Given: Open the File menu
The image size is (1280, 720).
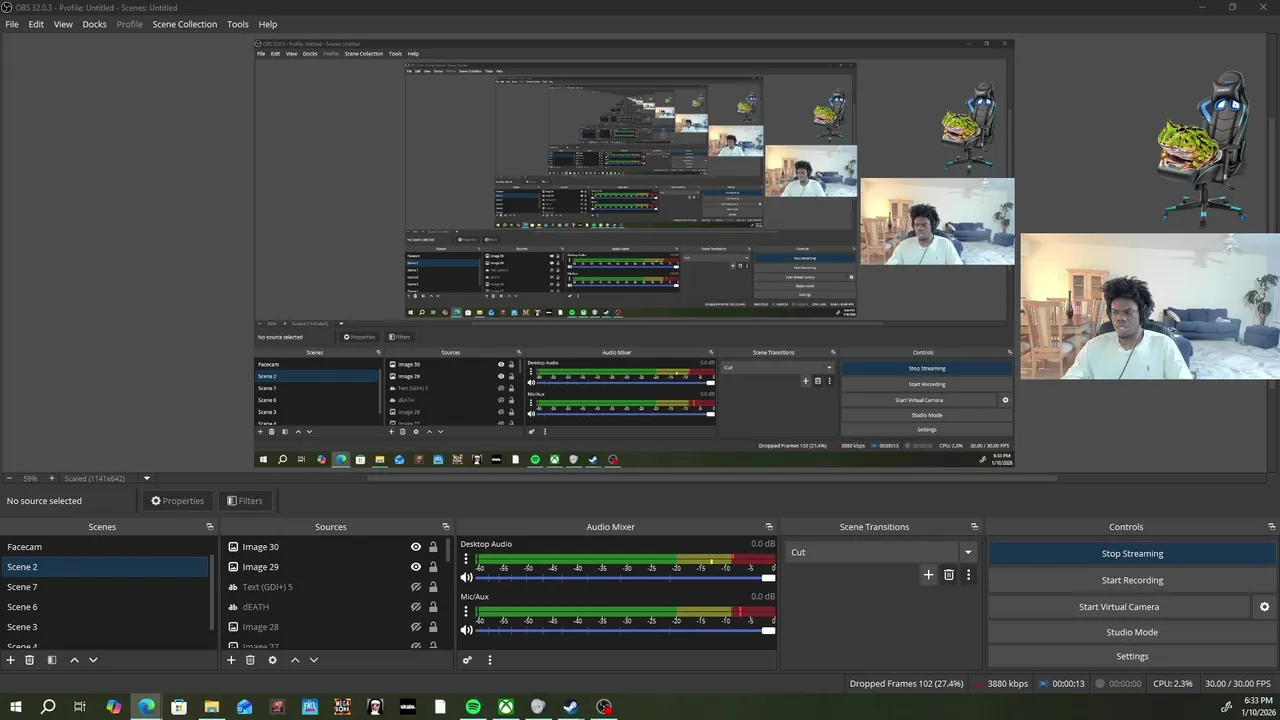Looking at the screenshot, I should (x=12, y=24).
